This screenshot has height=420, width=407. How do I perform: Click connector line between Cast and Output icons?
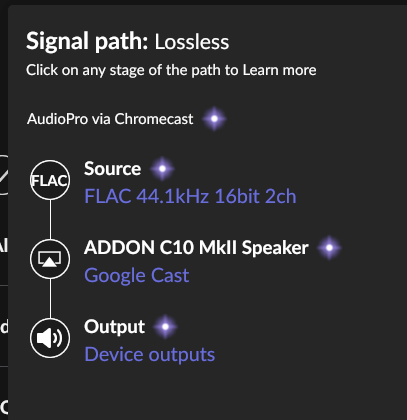pyautogui.click(x=50, y=298)
